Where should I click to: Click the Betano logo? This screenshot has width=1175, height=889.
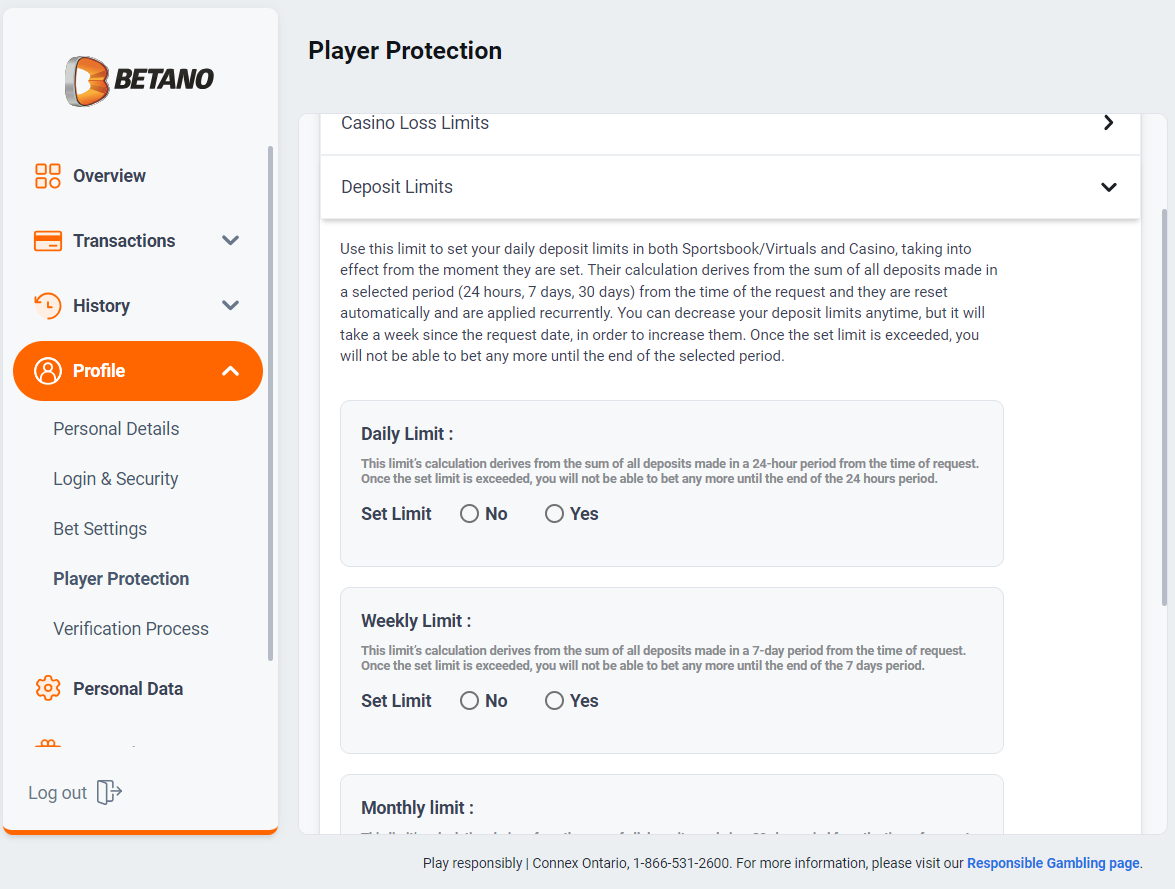pos(139,80)
